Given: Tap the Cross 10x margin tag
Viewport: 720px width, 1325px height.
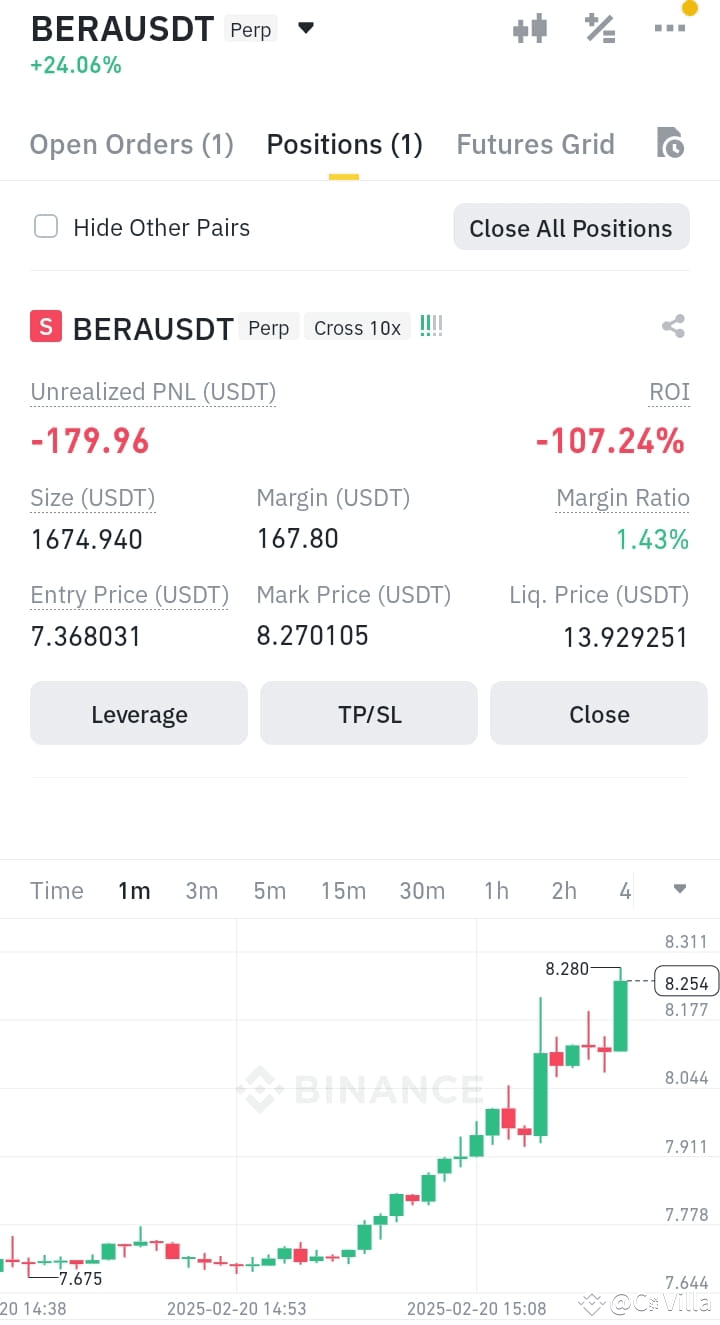Looking at the screenshot, I should pos(357,328).
